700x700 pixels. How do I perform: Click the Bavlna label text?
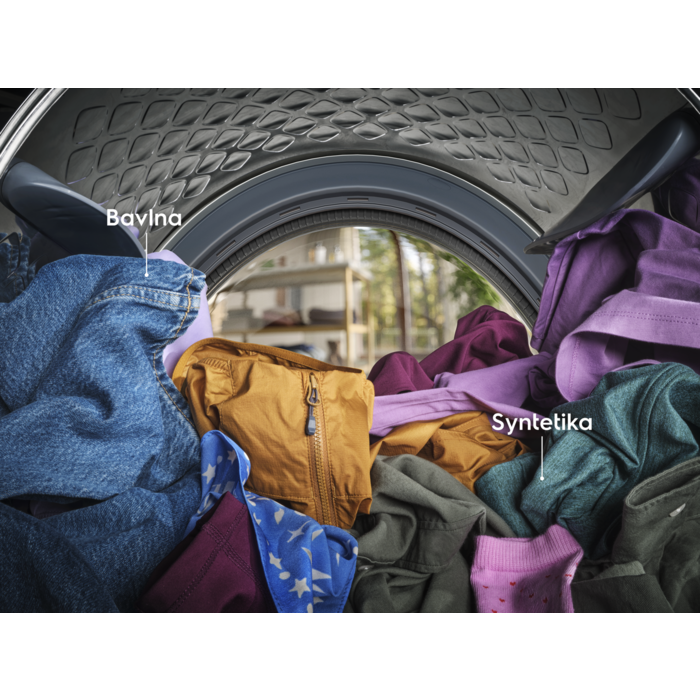pos(144,217)
